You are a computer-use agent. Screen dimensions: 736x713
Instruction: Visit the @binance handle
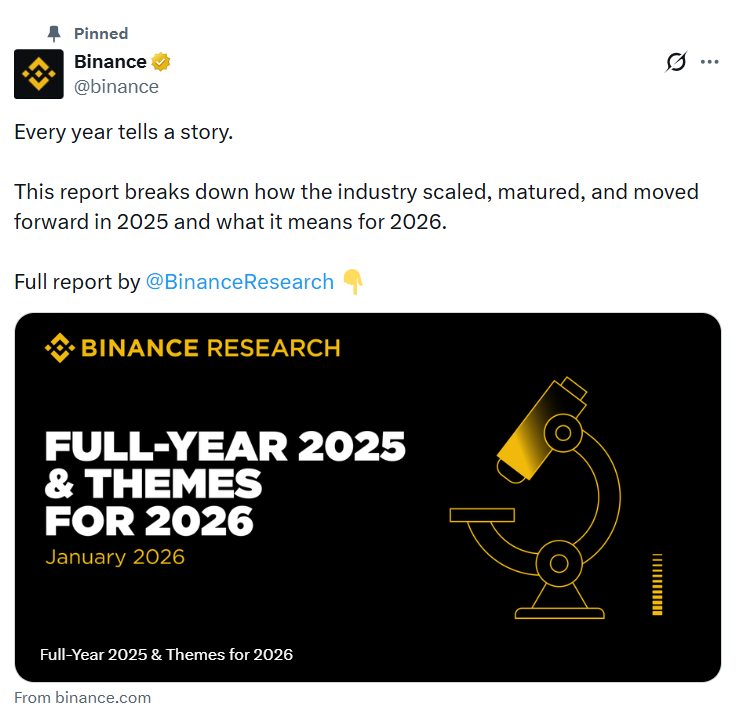(116, 86)
